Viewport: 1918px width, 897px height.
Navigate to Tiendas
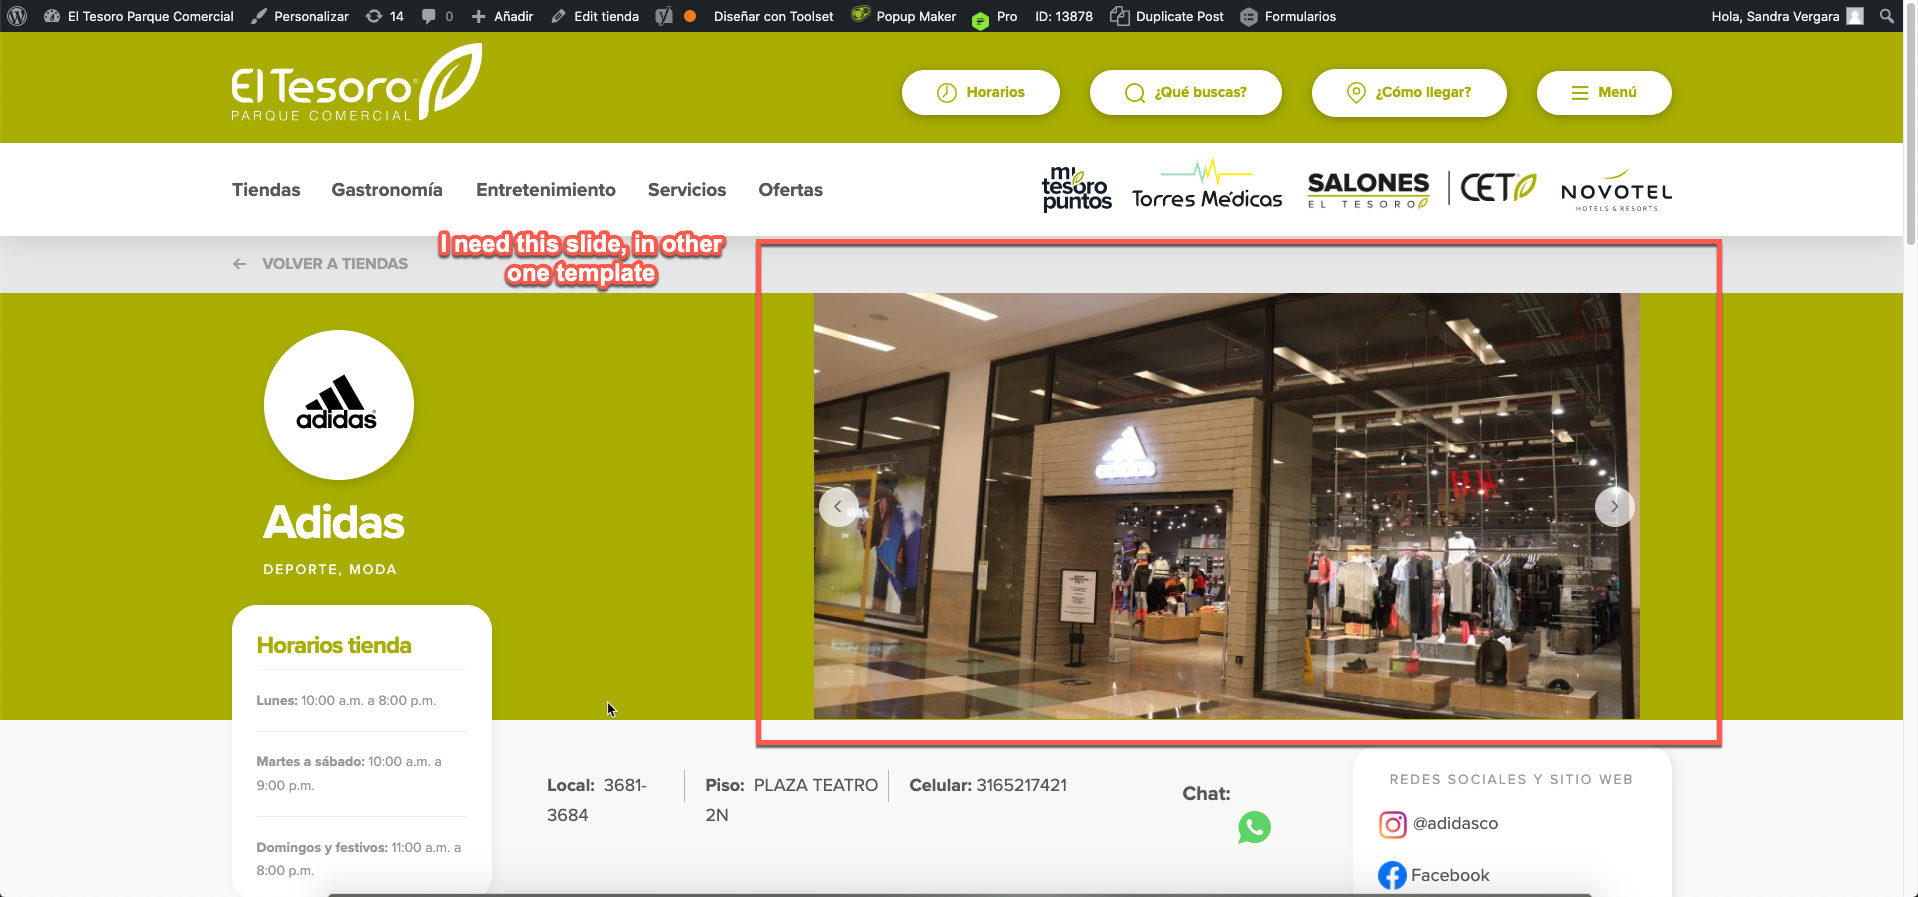point(266,190)
